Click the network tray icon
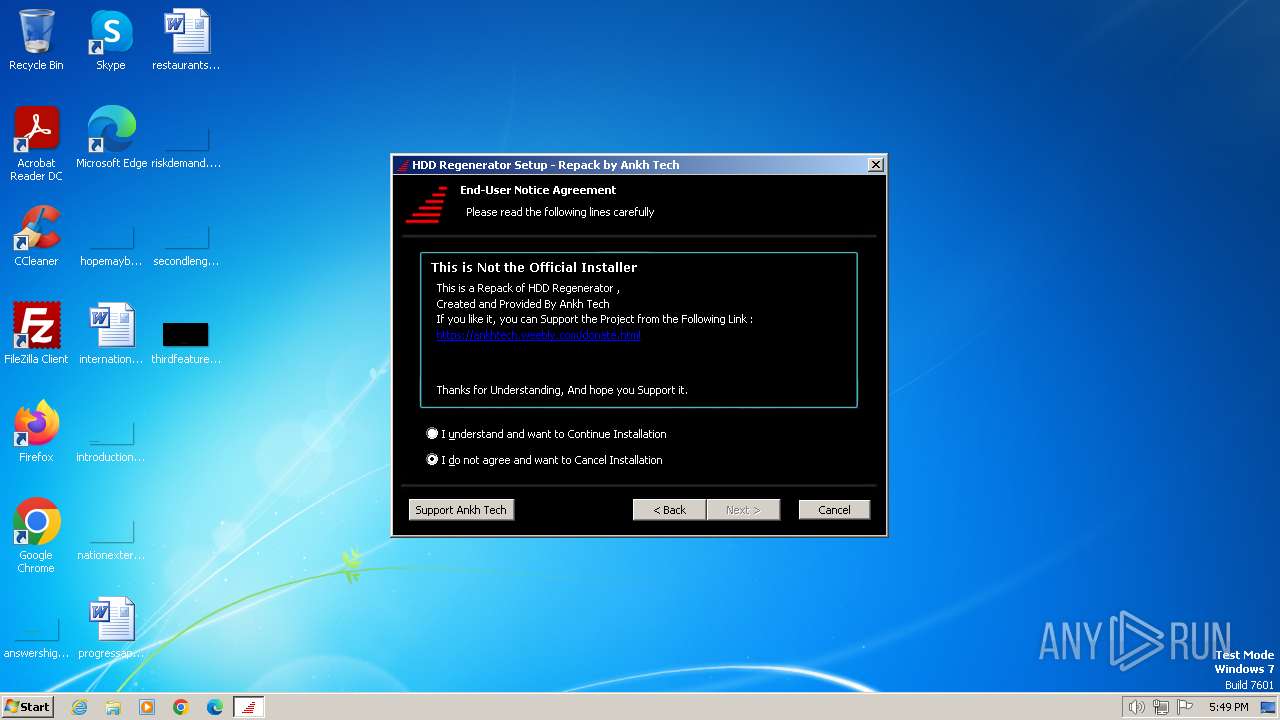 (1161, 707)
